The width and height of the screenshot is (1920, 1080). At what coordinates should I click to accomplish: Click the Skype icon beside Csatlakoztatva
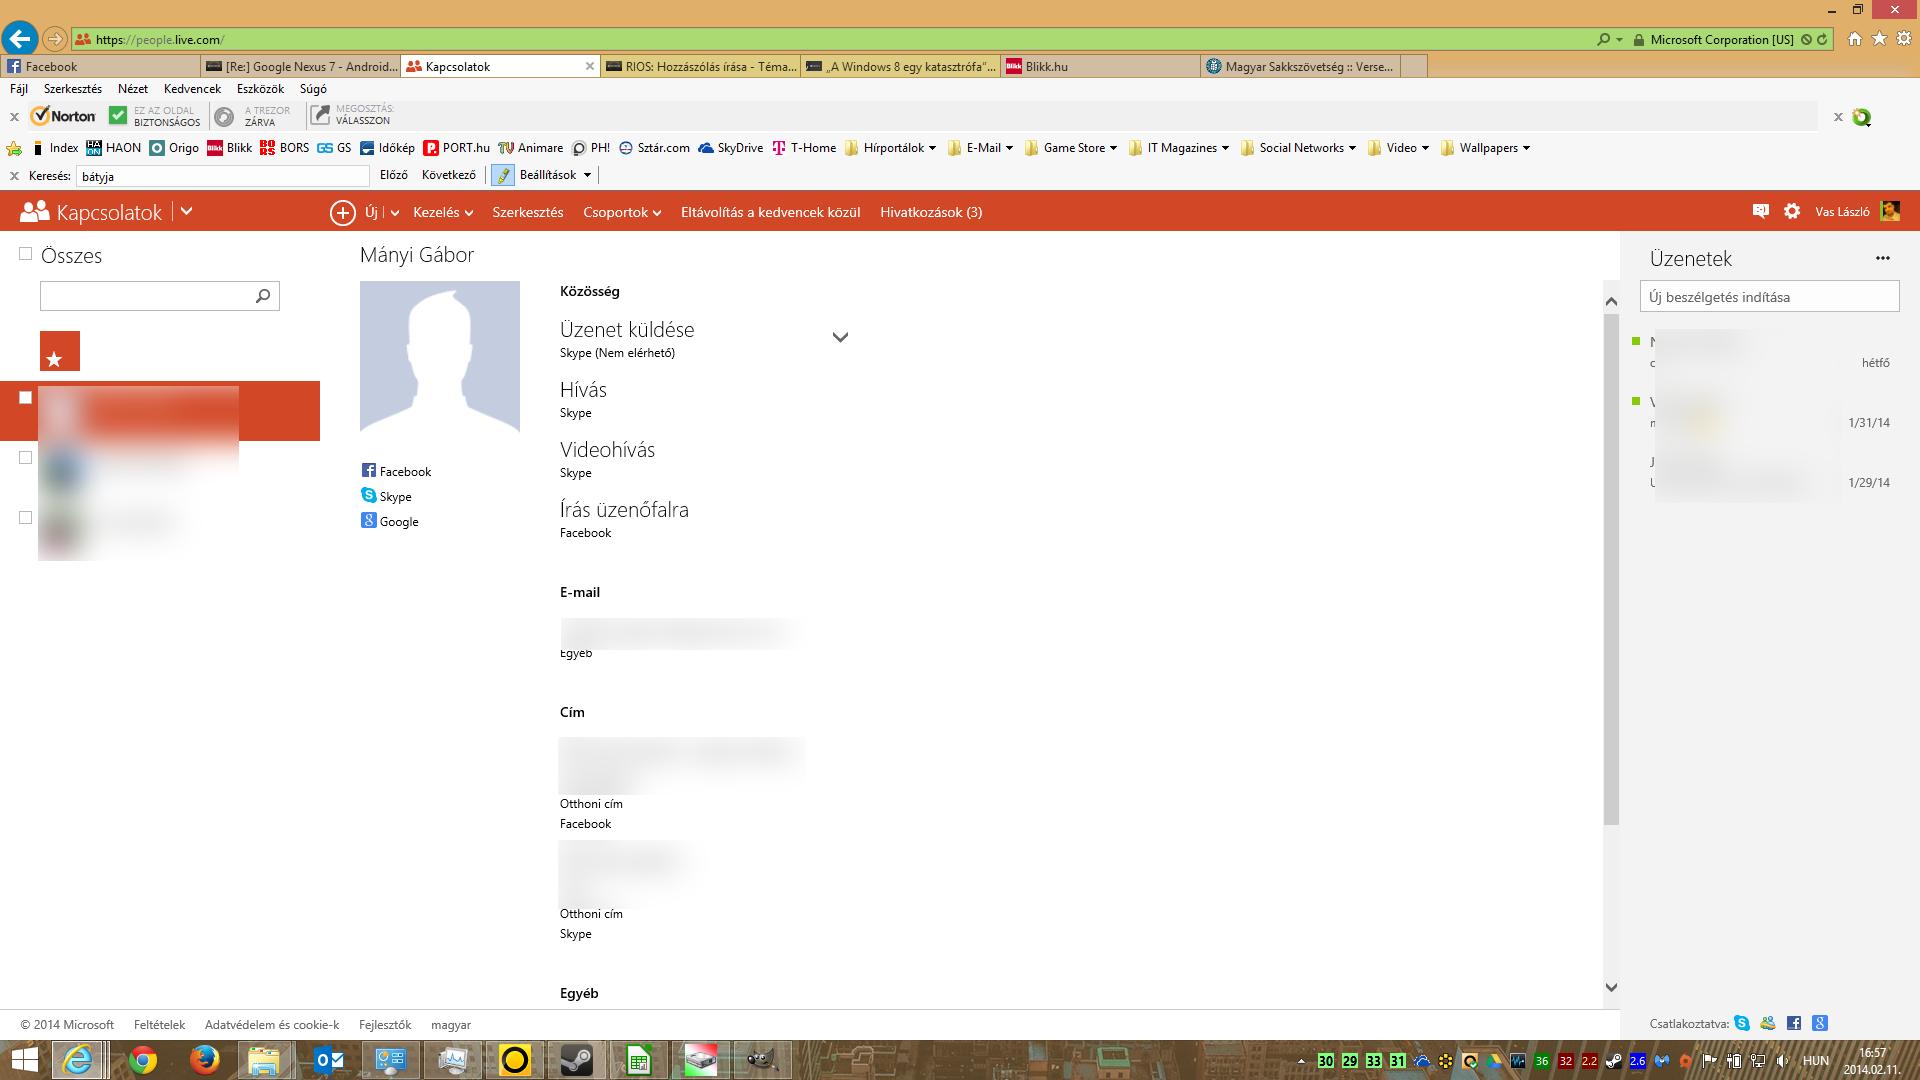click(1742, 1023)
